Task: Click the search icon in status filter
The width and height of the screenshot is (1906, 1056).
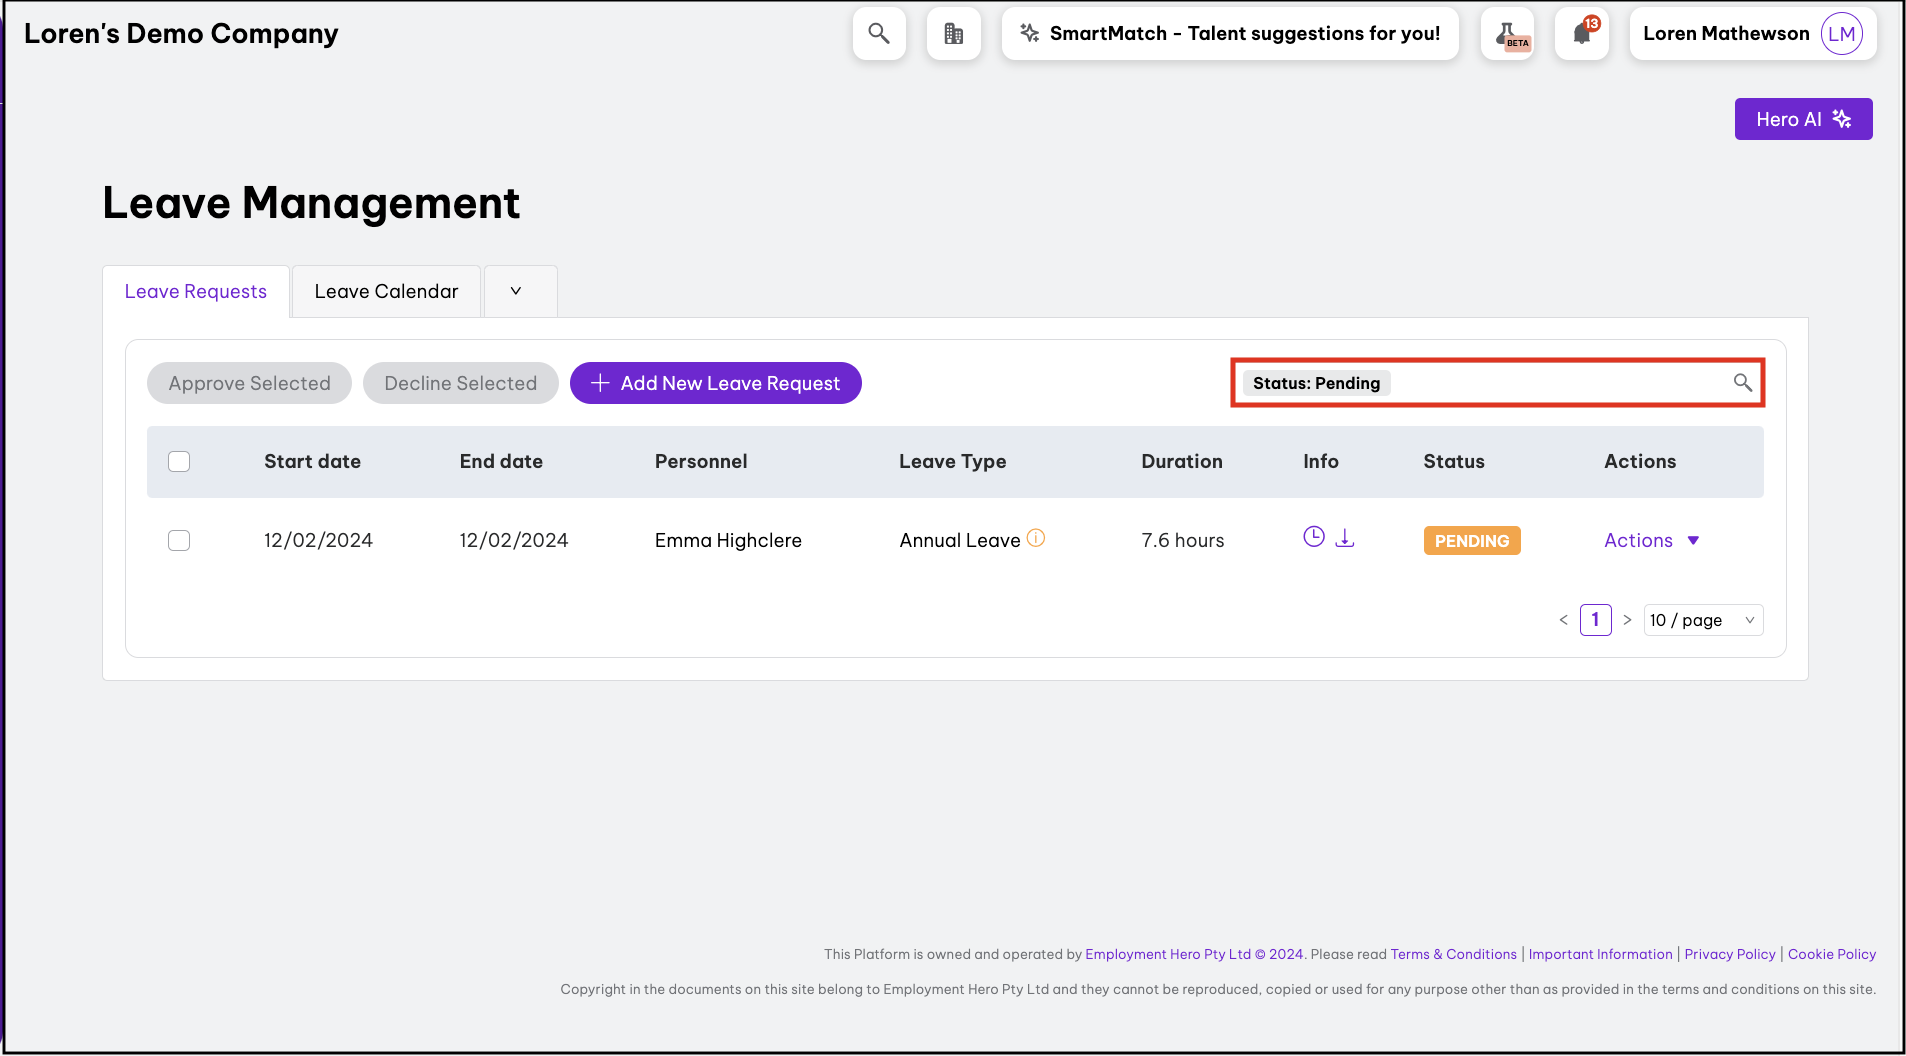Action: click(1742, 383)
